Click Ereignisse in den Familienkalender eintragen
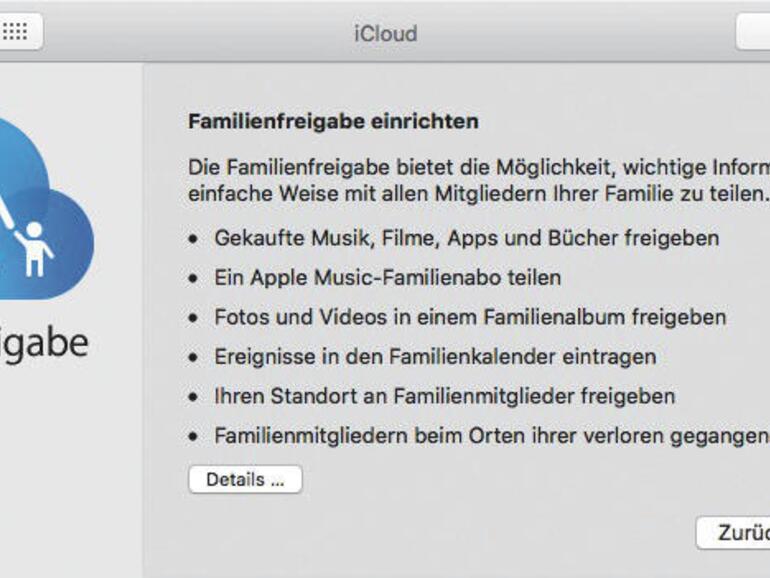Screen dimensions: 770x578 point(435,357)
